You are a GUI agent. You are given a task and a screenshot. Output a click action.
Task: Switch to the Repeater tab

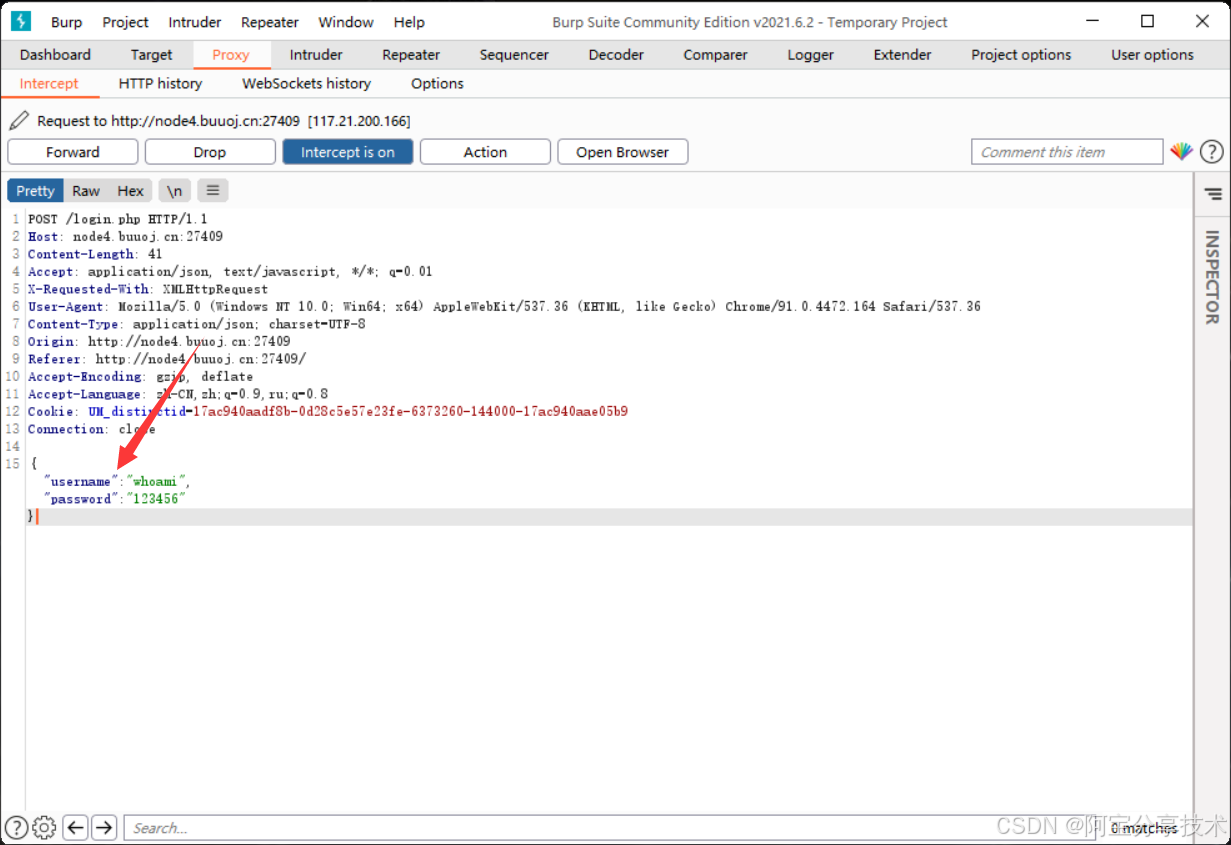click(x=411, y=55)
